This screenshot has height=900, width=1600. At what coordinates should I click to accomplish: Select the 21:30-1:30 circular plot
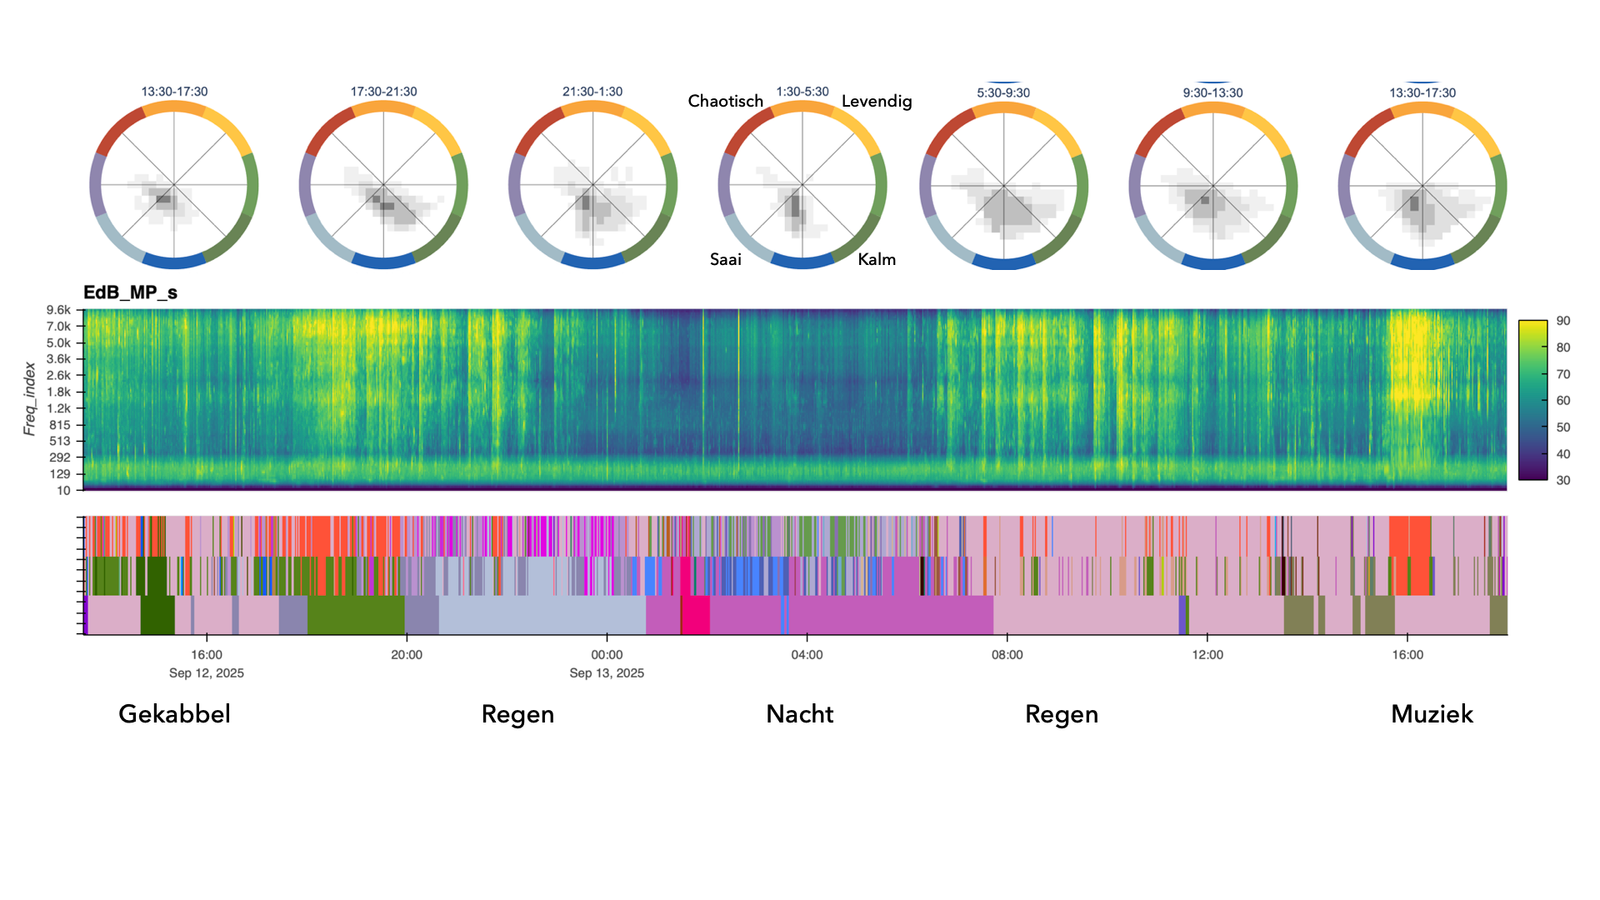pyautogui.click(x=593, y=185)
